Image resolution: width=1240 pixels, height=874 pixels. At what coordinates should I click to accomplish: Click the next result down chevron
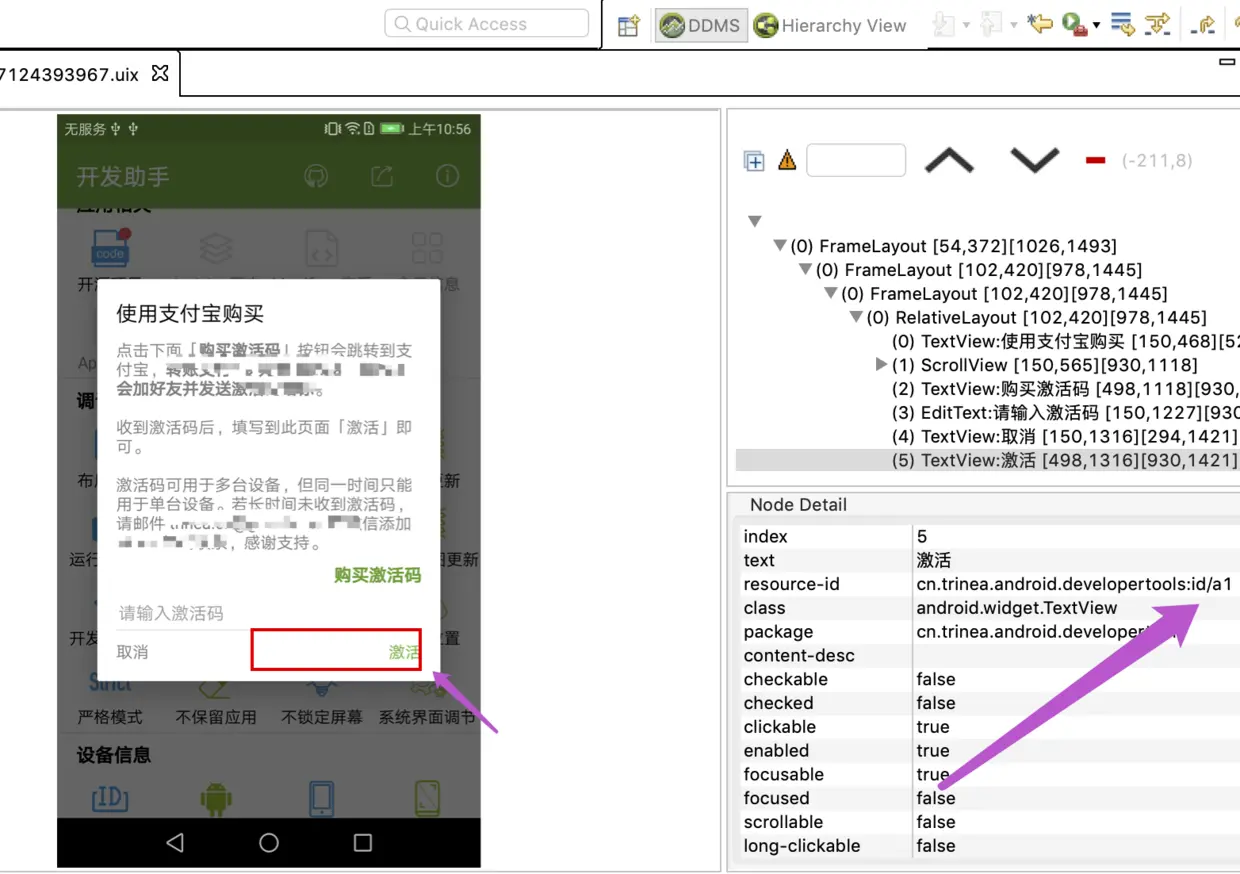click(x=1034, y=160)
